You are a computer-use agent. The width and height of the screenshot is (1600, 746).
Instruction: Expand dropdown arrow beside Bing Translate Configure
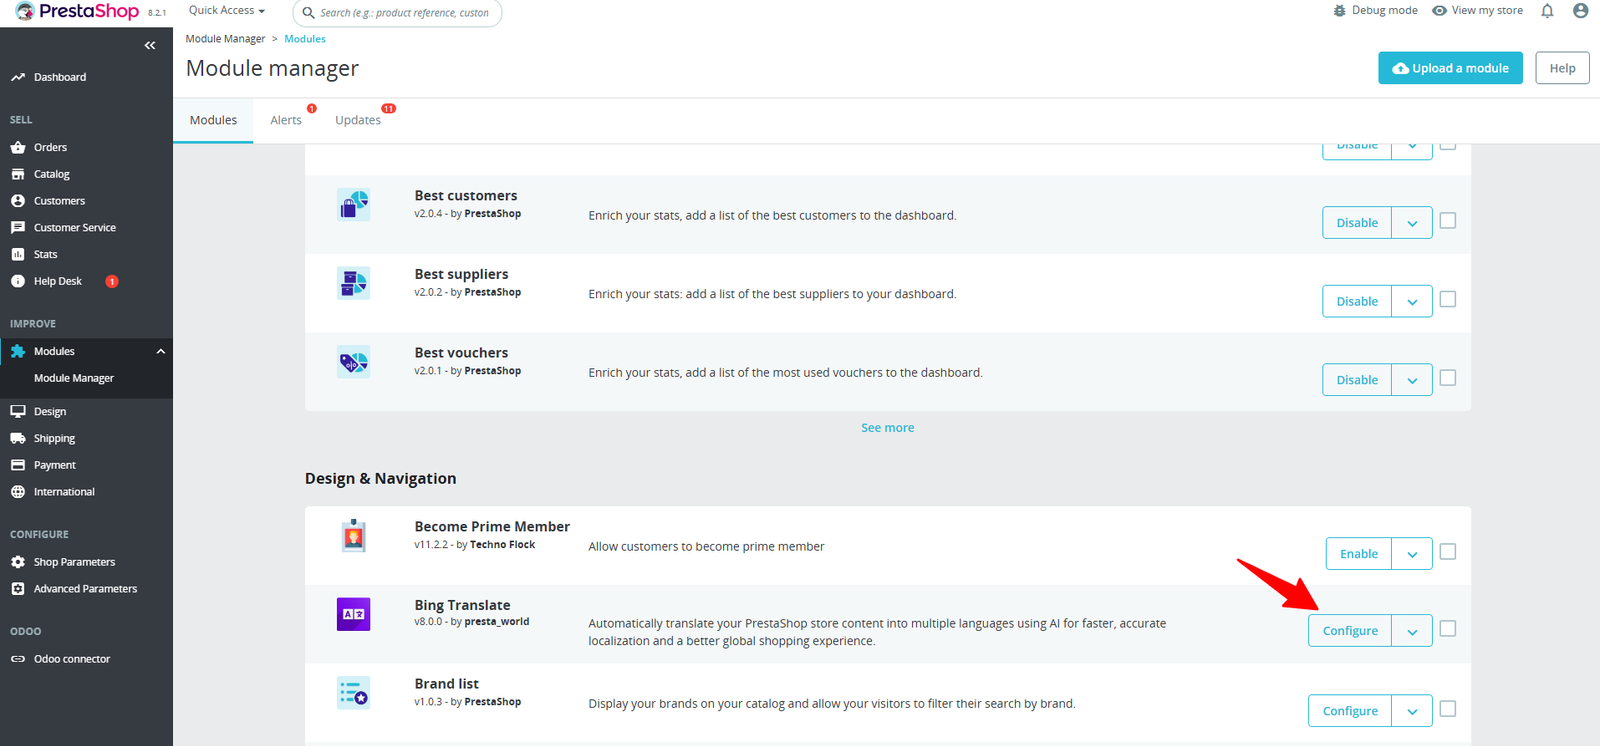pos(1412,631)
